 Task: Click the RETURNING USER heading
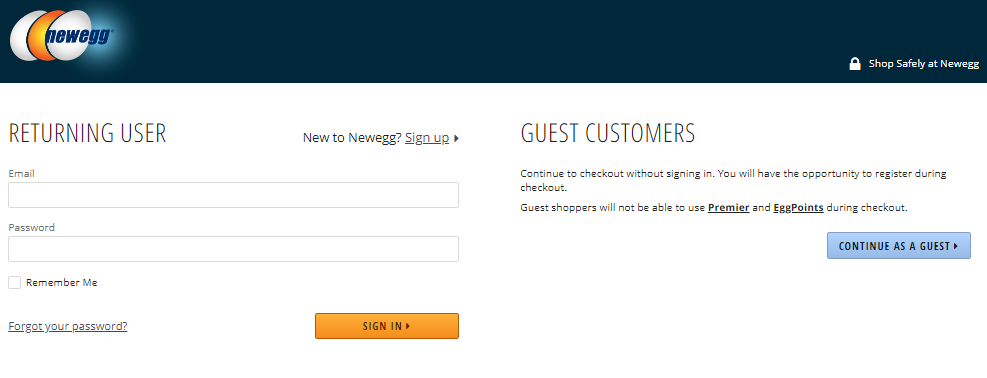coord(87,133)
